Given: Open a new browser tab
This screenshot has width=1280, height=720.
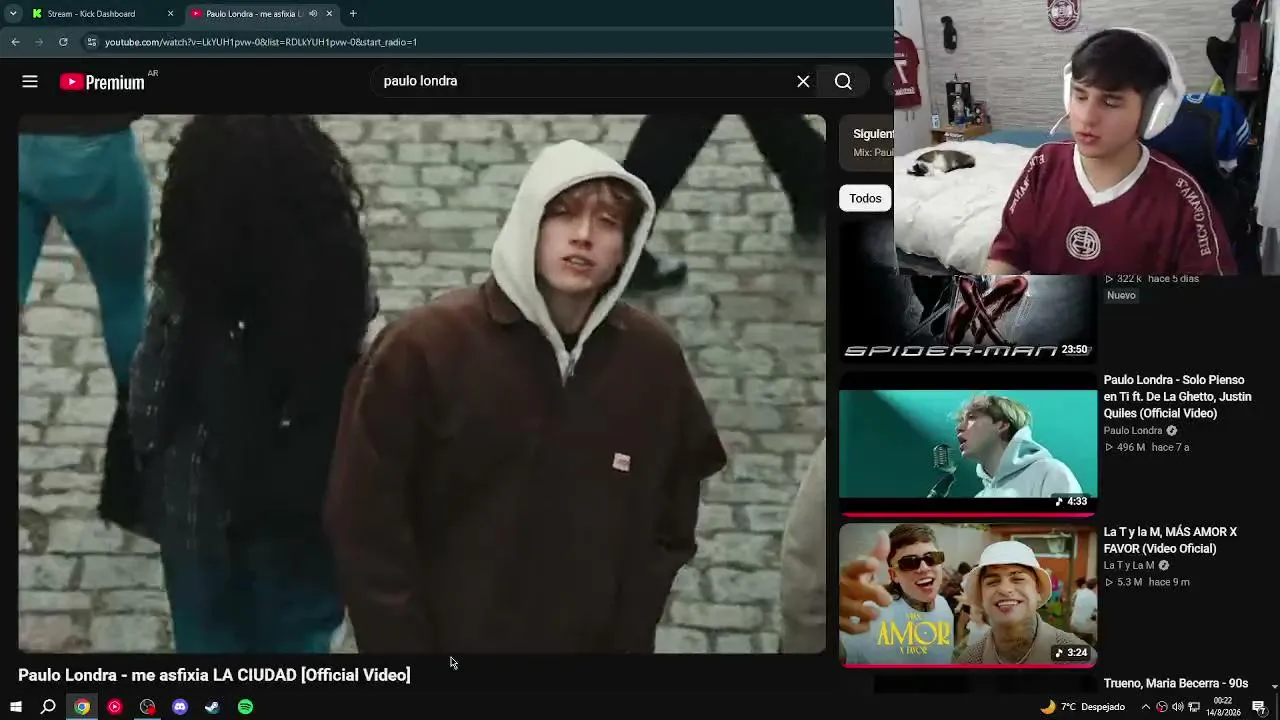Looking at the screenshot, I should 353,14.
